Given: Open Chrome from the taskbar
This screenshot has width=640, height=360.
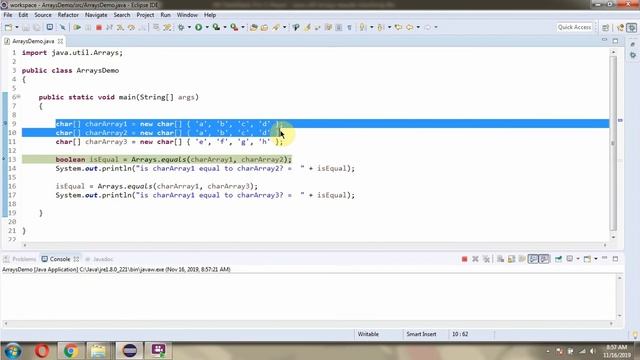Looking at the screenshot, I should click(71, 351).
